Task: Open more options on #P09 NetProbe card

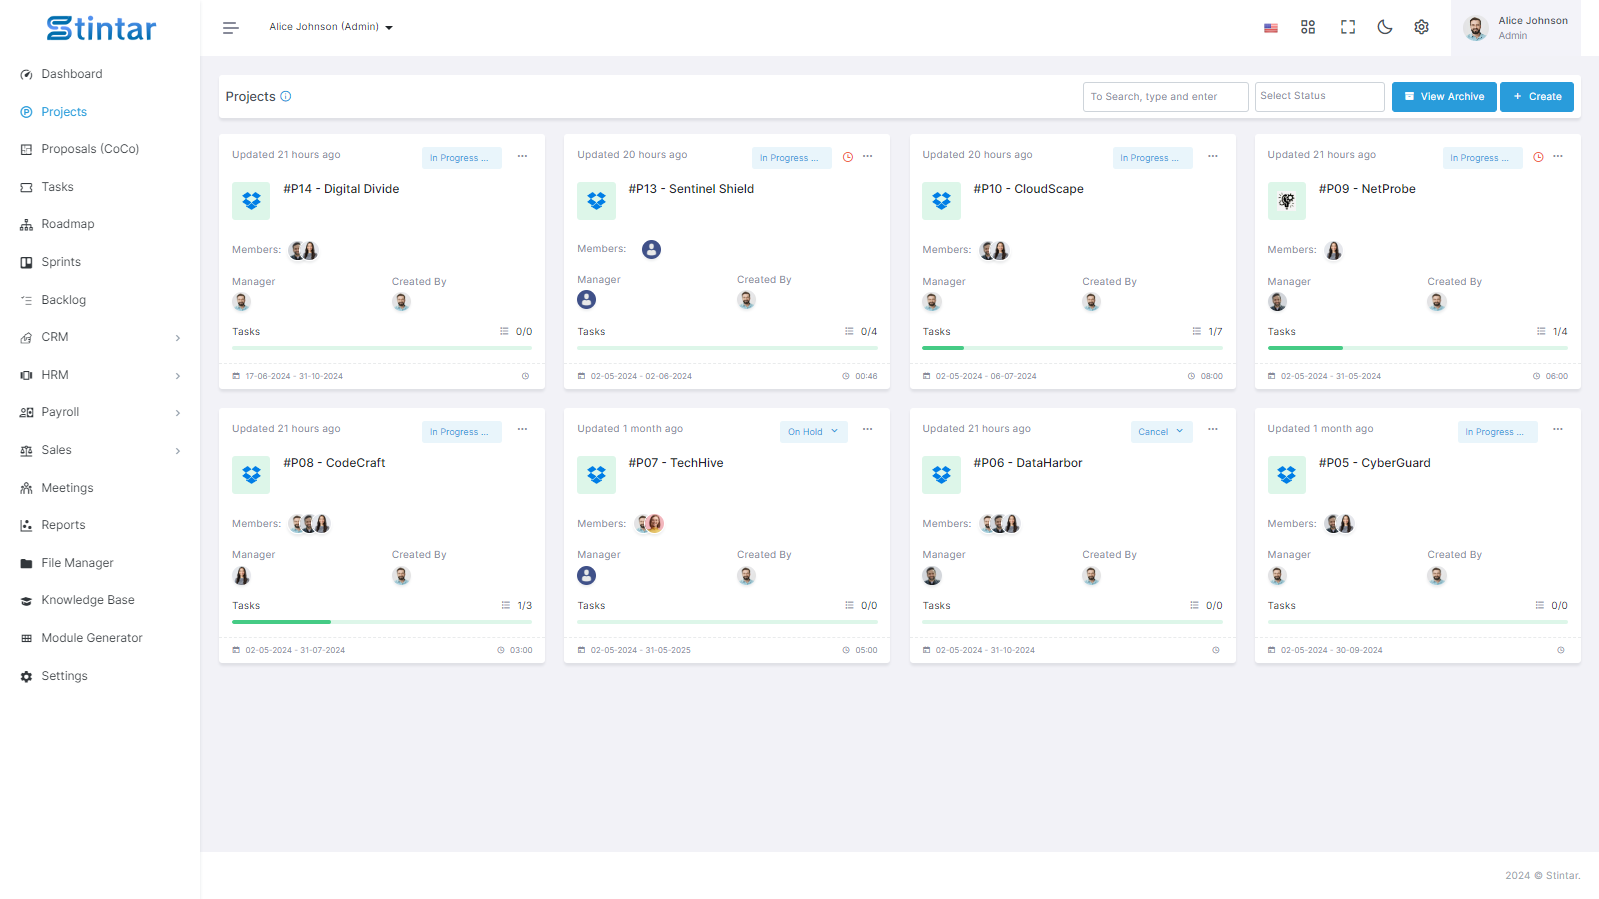Action: tap(1558, 156)
